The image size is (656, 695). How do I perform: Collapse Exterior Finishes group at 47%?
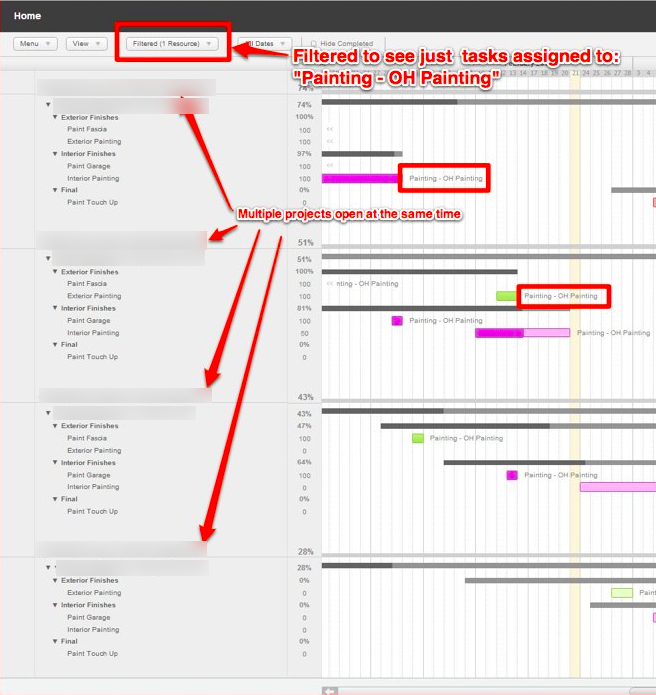click(55, 426)
